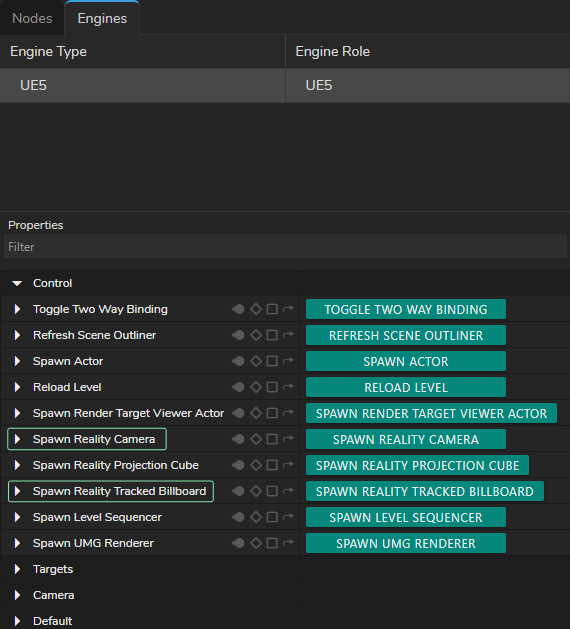Click the diamond keyframe icon for Spawn Actor
The height and width of the screenshot is (629, 570).
(256, 361)
